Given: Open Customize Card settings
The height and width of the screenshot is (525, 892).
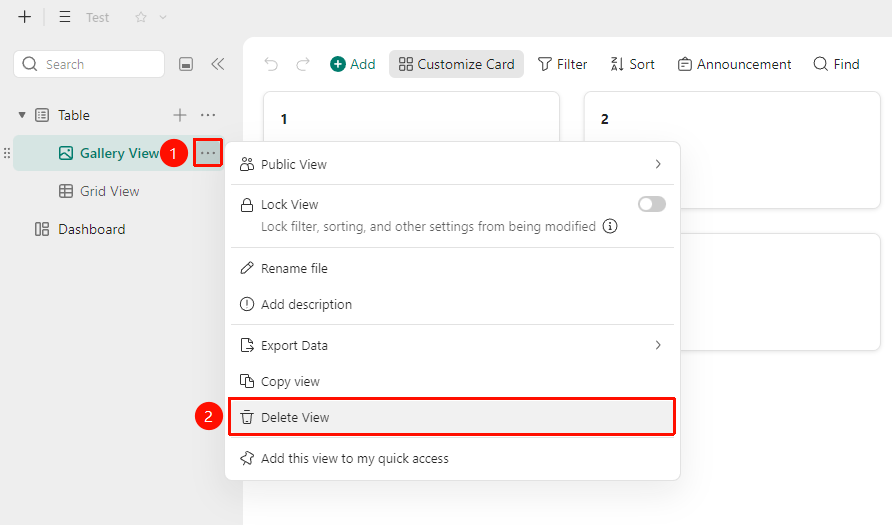Looking at the screenshot, I should 456,64.
